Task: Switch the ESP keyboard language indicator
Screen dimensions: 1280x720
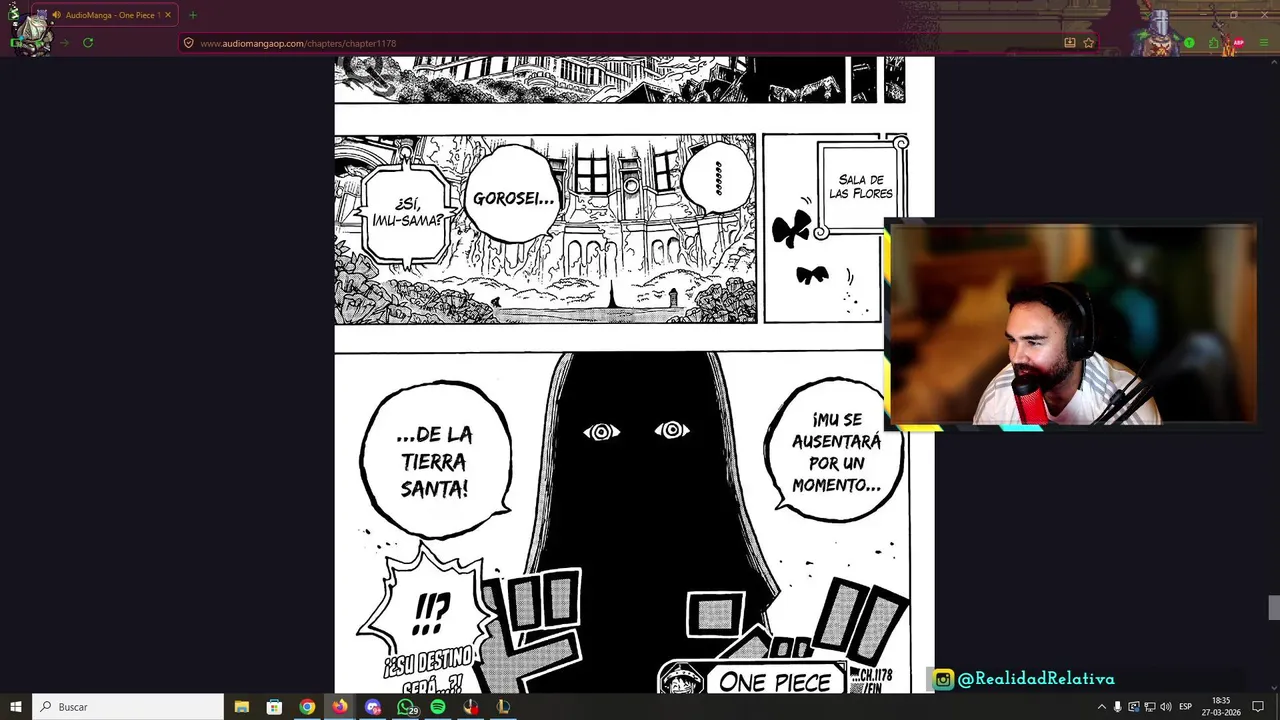Action: tap(1186, 707)
